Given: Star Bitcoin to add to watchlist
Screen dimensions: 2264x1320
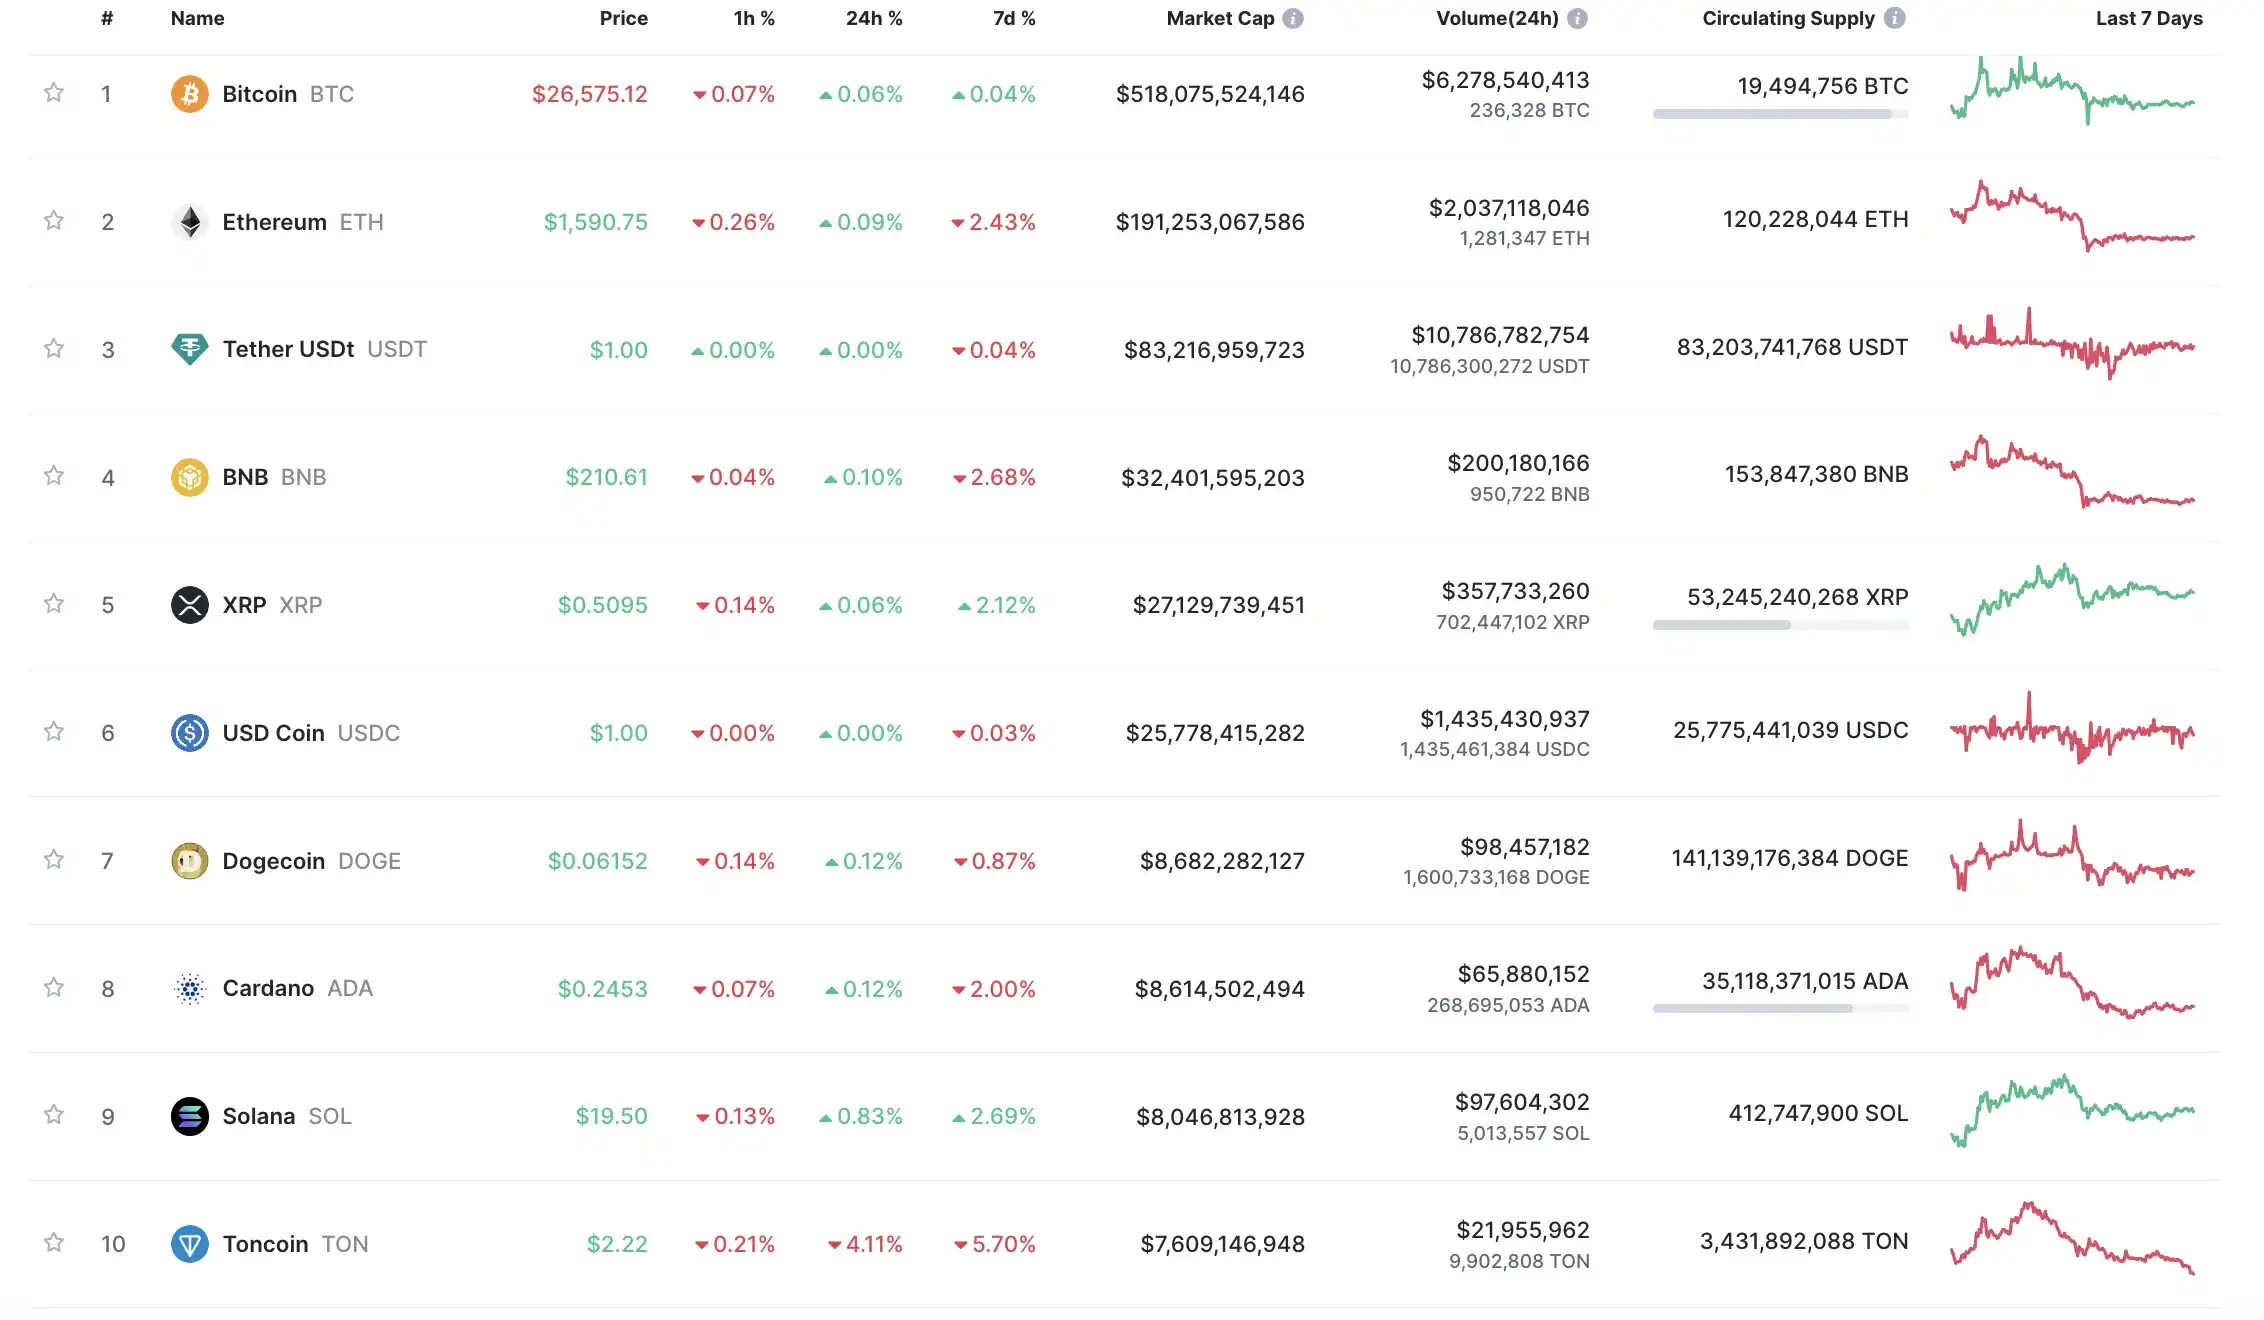Looking at the screenshot, I should [54, 93].
